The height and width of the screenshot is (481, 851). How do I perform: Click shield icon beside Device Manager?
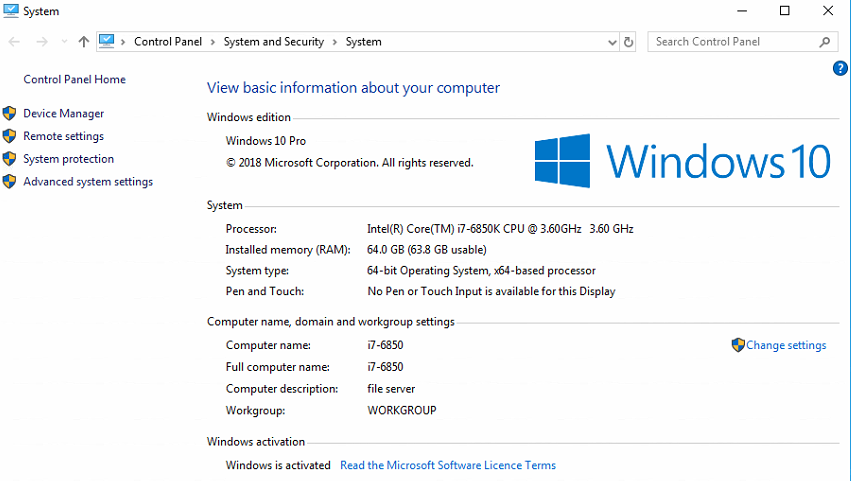[x=9, y=113]
